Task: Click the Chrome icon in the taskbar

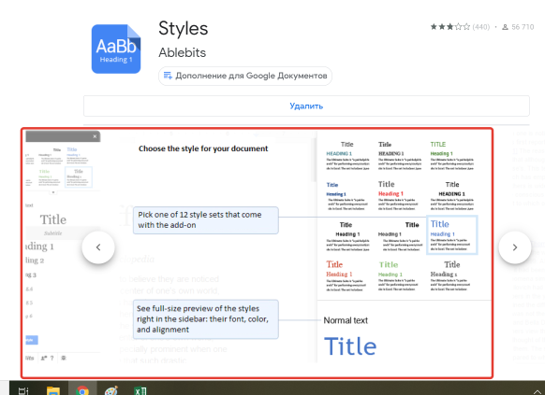Action: pyautogui.click(x=82, y=390)
